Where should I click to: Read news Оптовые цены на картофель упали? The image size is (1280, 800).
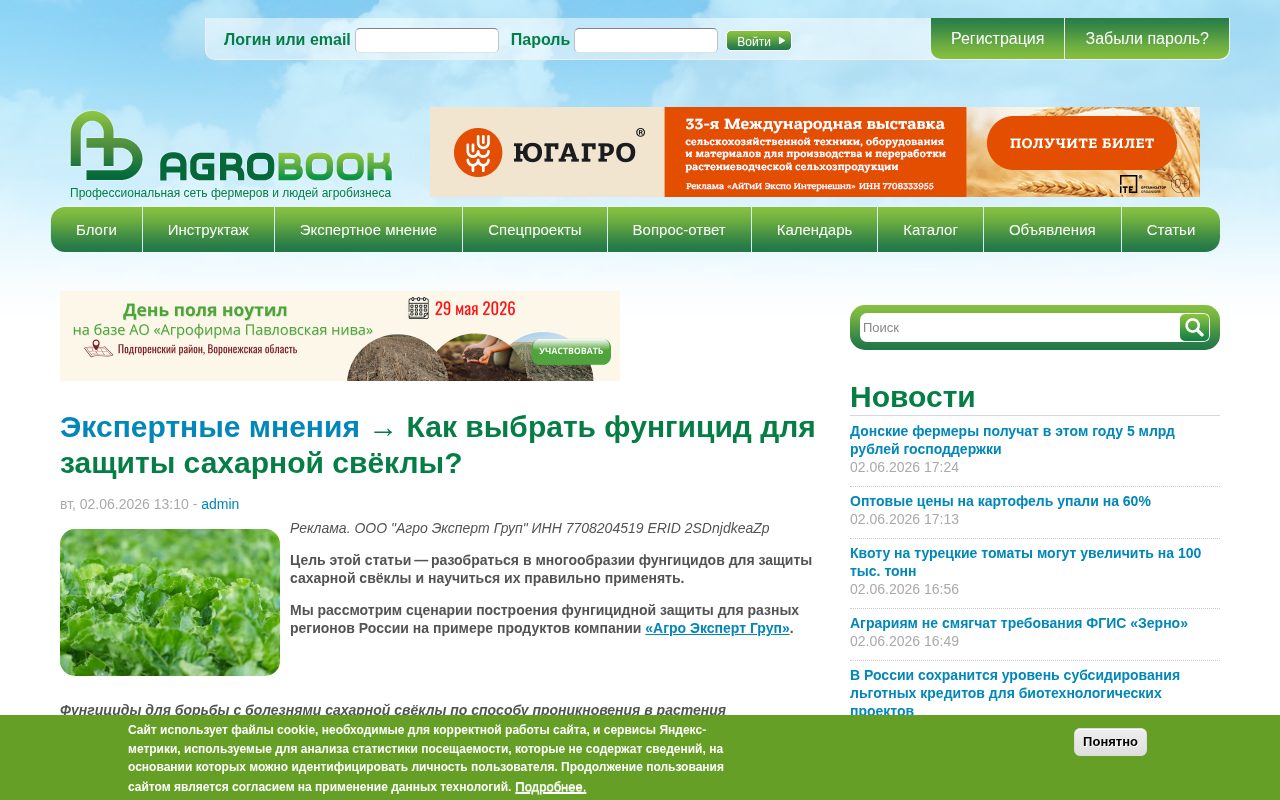click(x=1000, y=501)
